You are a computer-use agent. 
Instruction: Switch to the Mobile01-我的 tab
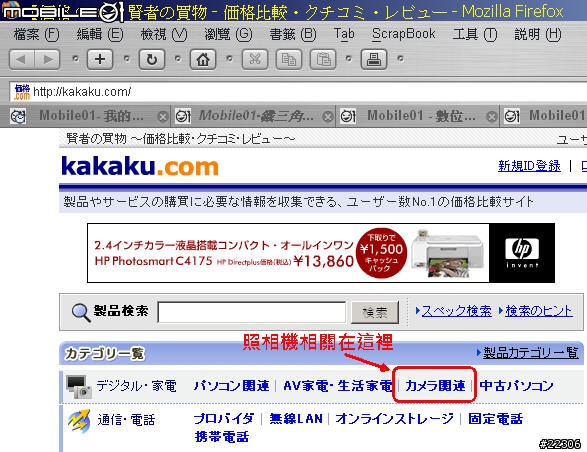pos(89,116)
